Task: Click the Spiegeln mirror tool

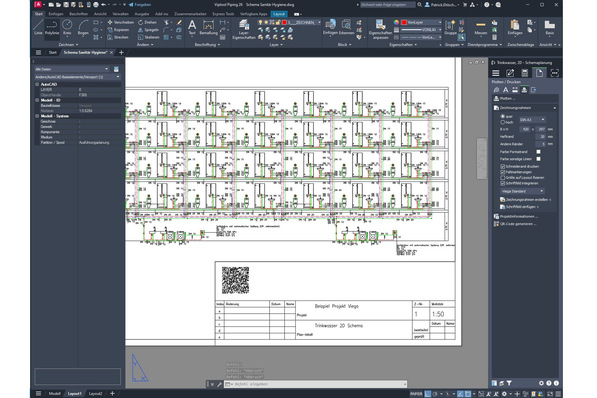Action: pyautogui.click(x=148, y=30)
